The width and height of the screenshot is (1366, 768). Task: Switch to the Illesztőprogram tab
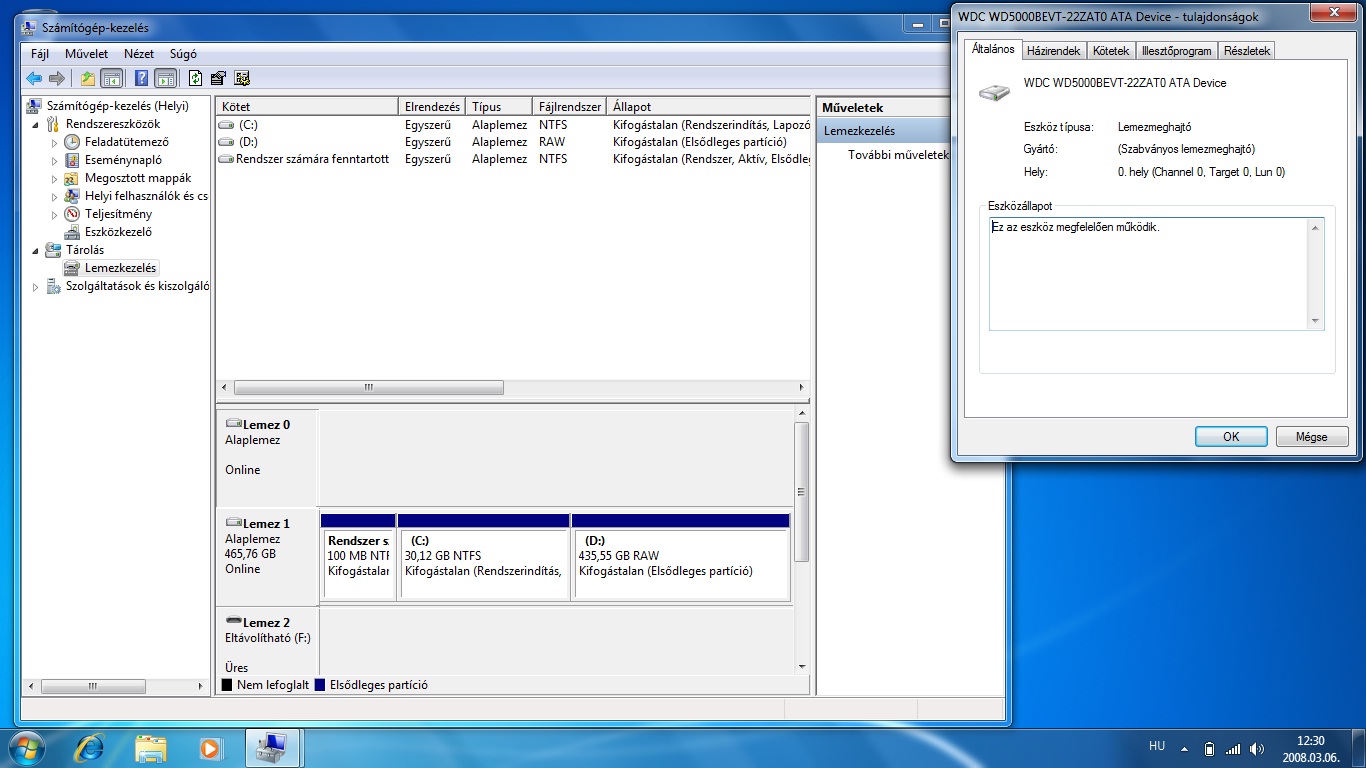pyautogui.click(x=1176, y=51)
